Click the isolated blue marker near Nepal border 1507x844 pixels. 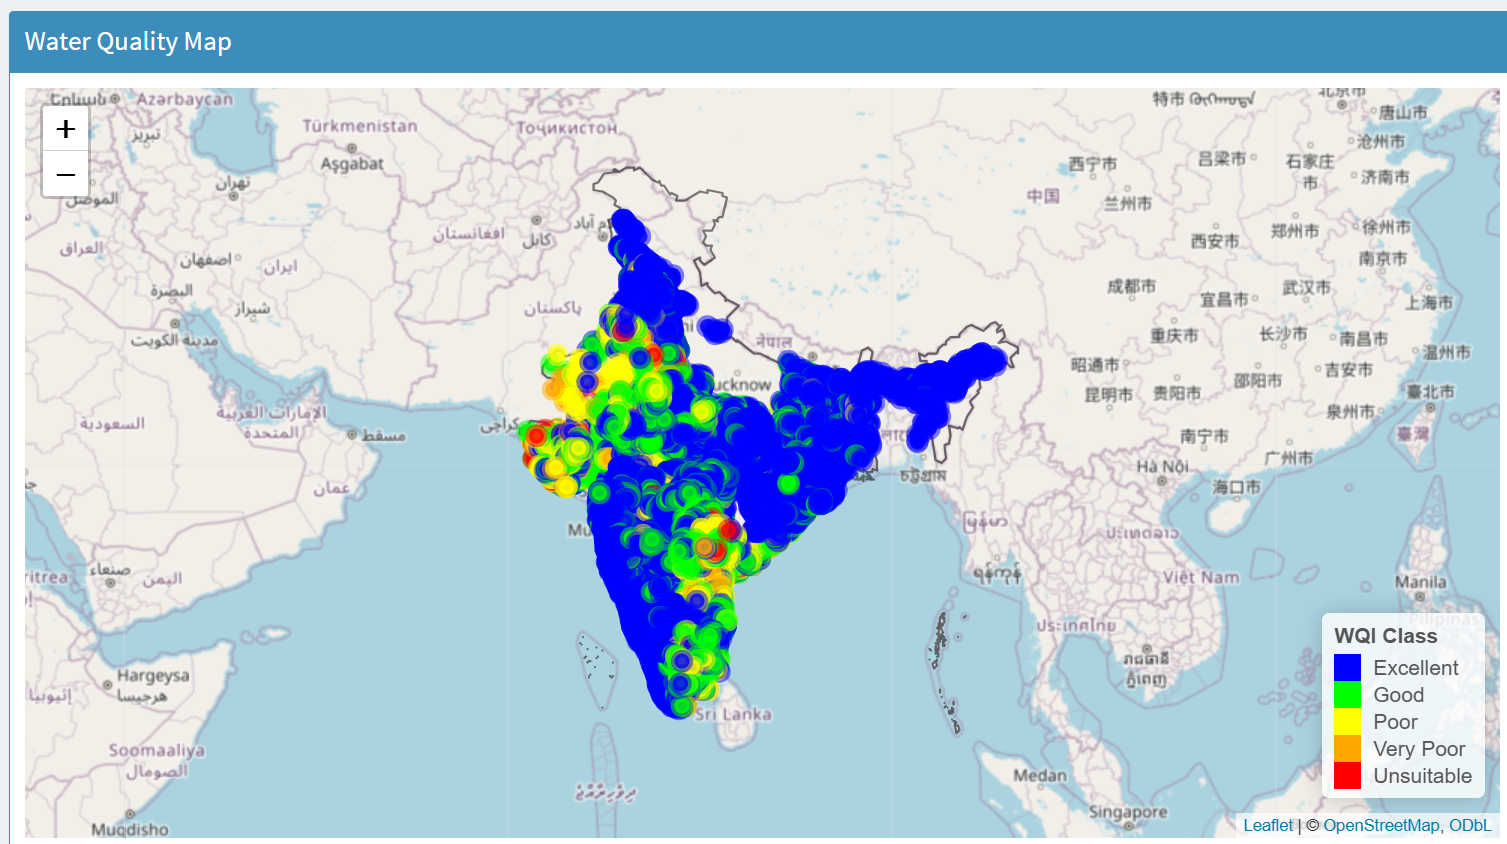[x=715, y=329]
